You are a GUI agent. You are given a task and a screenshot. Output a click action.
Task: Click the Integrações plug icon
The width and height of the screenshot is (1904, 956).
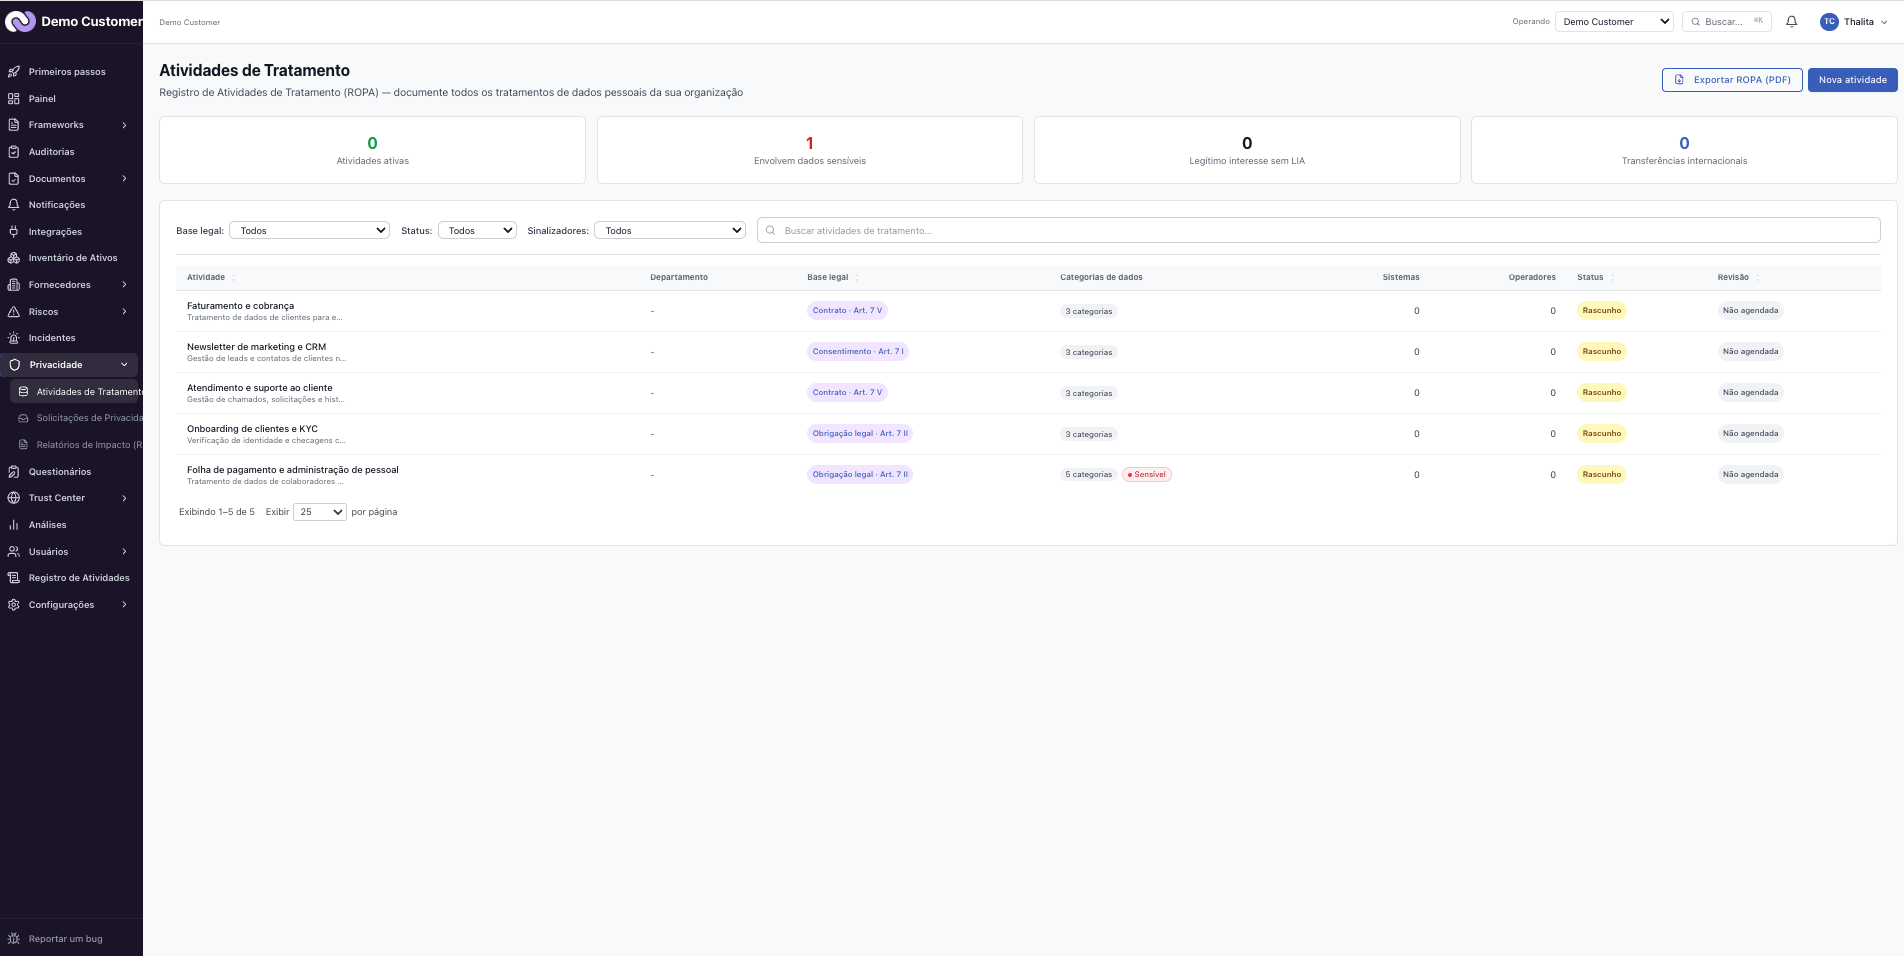pos(14,232)
